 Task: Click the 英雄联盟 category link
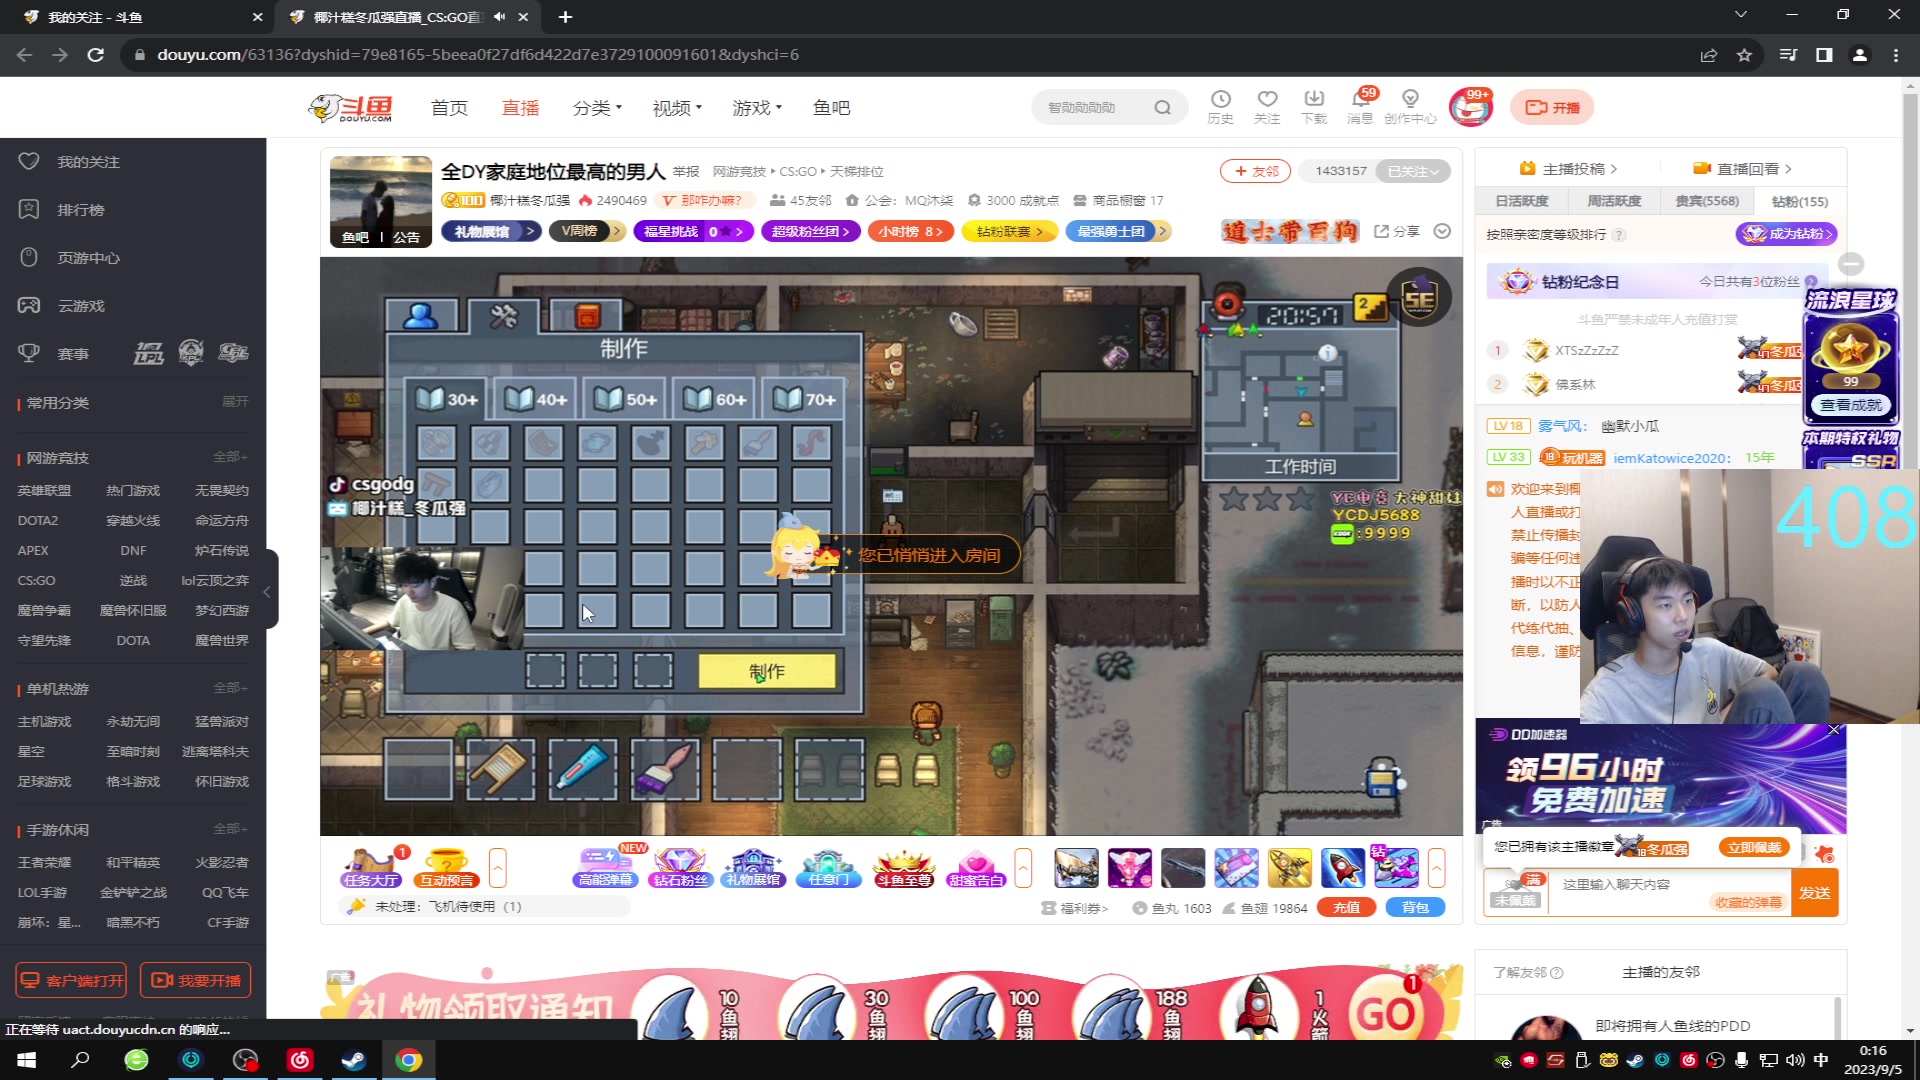coord(44,490)
